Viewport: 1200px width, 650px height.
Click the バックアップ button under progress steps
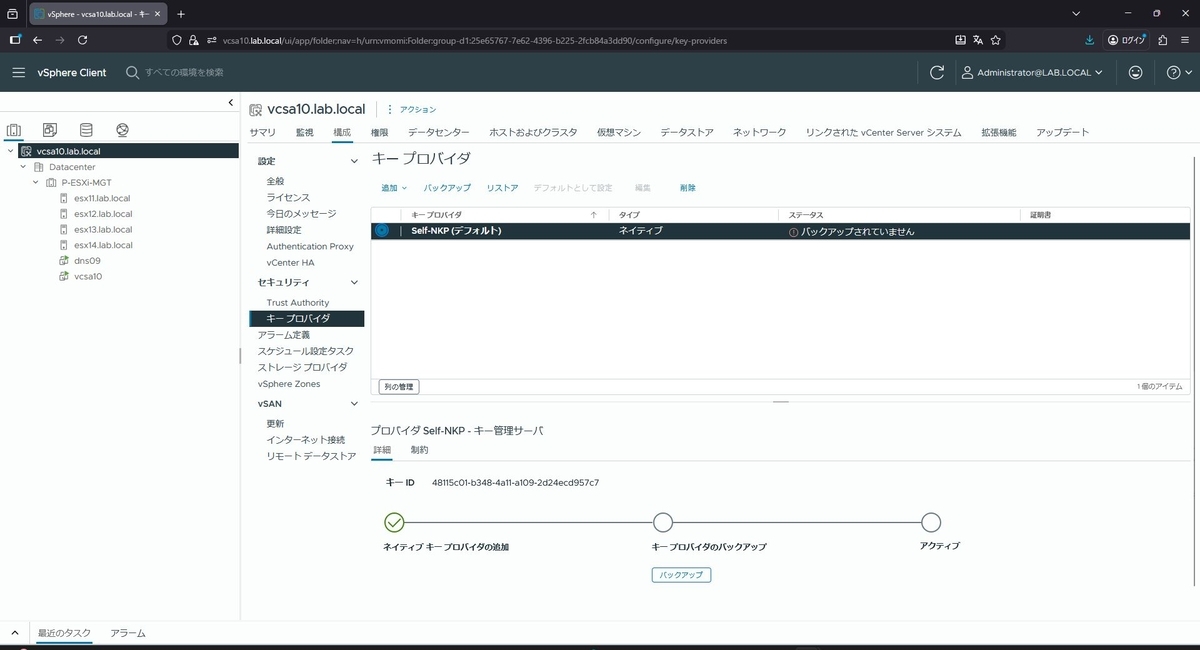pyautogui.click(x=681, y=575)
